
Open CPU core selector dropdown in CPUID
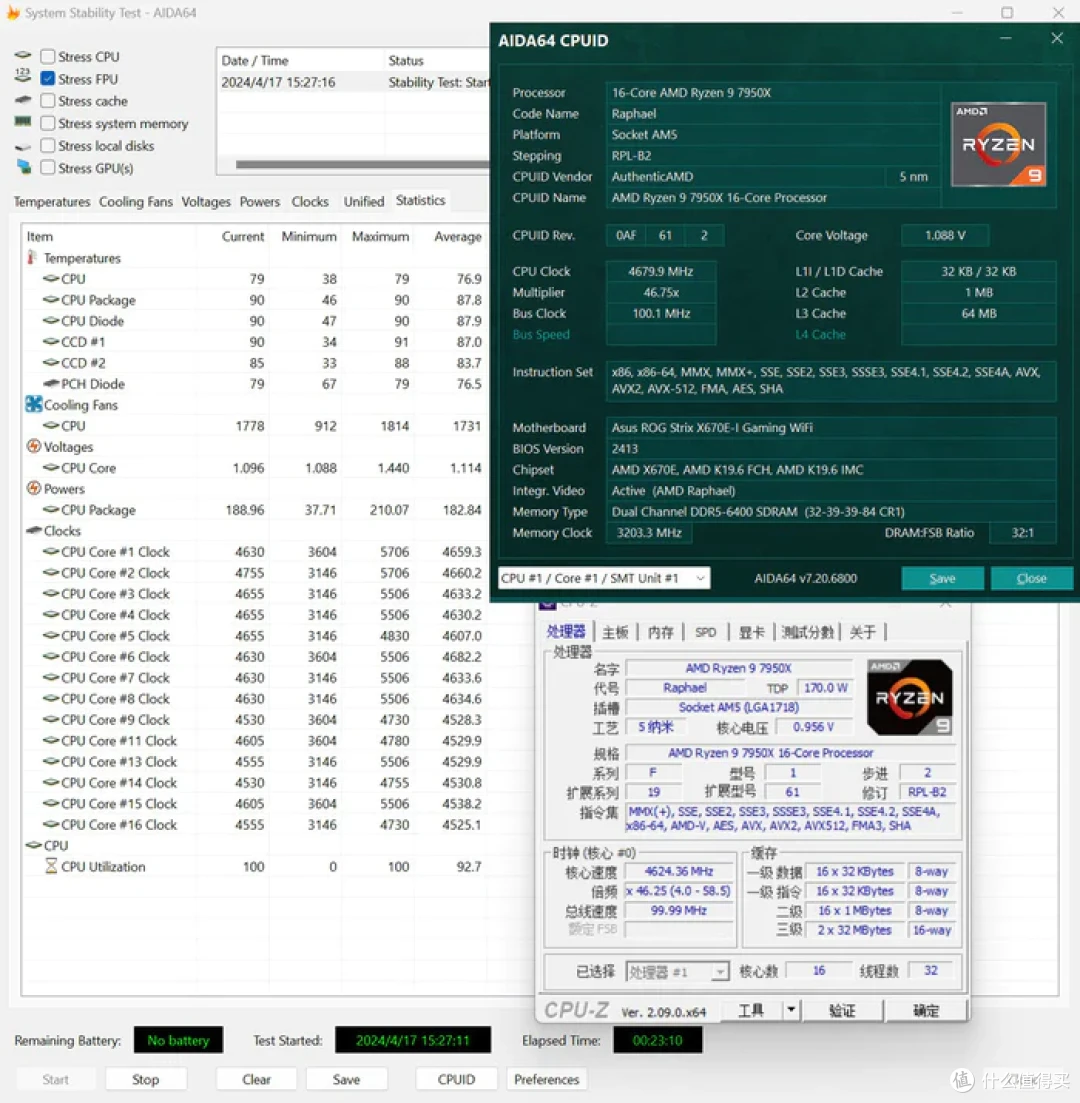[x=604, y=578]
